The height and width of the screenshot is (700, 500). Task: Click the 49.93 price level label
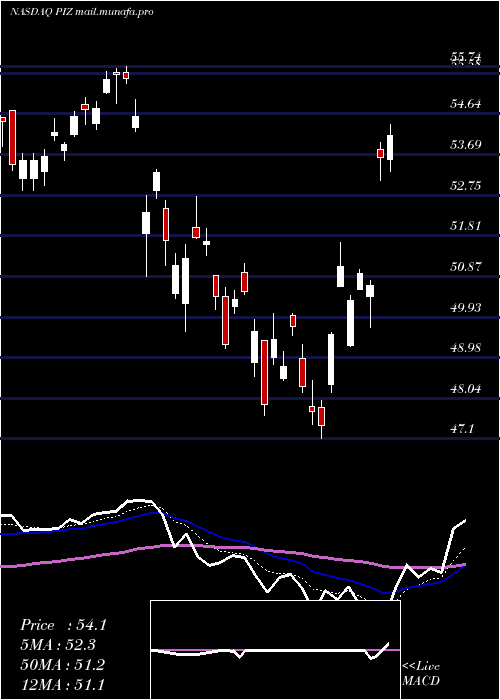point(466,308)
